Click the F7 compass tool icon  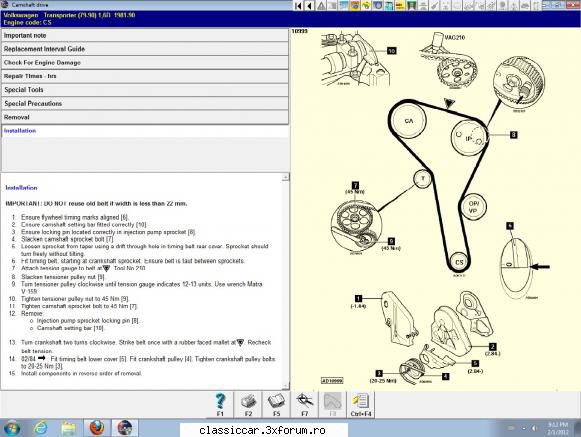[x=305, y=404]
